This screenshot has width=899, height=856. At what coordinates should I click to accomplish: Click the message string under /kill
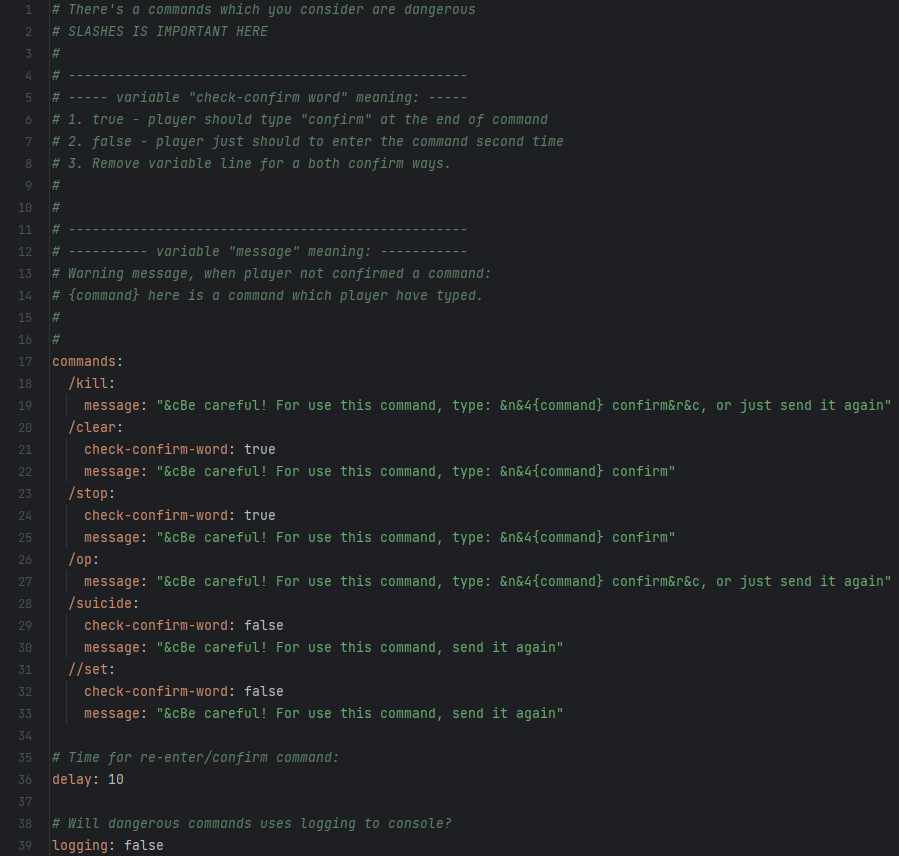click(x=523, y=405)
